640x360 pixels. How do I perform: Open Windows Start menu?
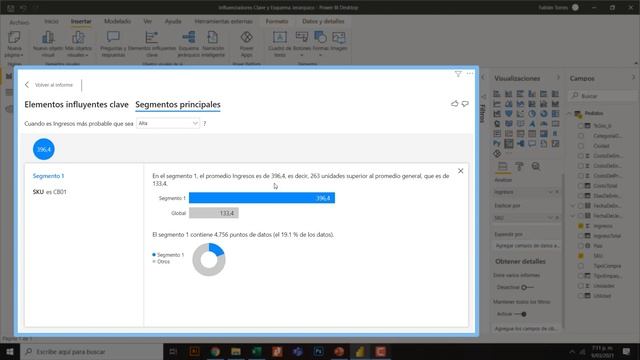click(x=10, y=351)
